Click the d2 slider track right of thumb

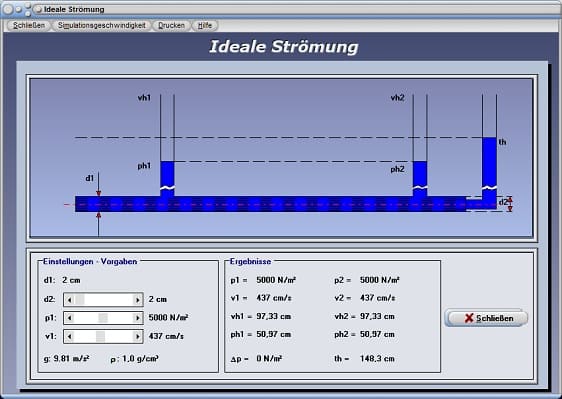109,300
